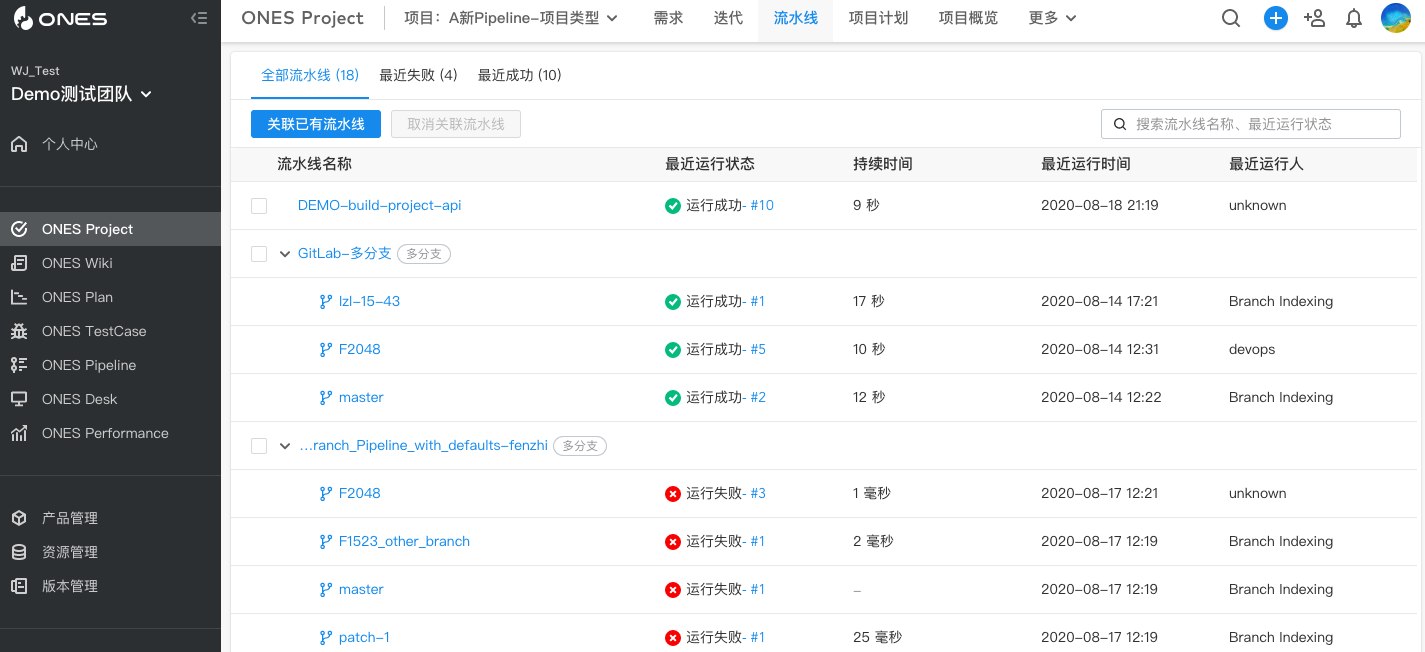Open the DEMO-build-project-api pipeline link
The image size is (1425, 652).
pos(379,205)
